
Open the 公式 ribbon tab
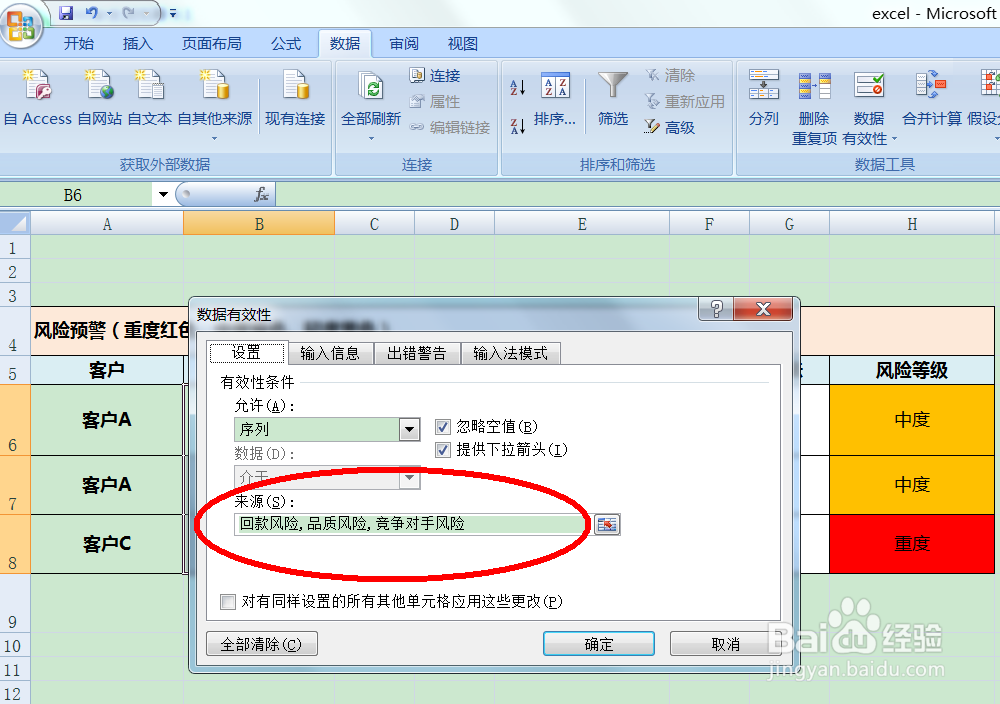pyautogui.click(x=286, y=44)
